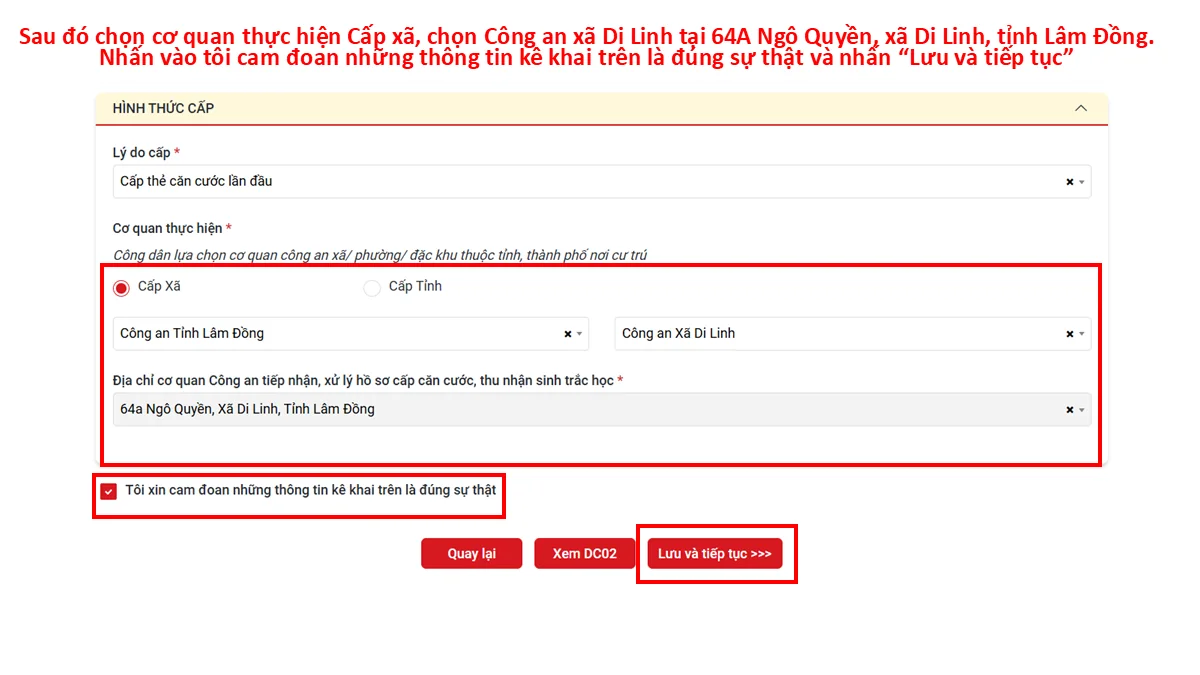
Task: Click the Quay lại button
Action: click(x=471, y=554)
